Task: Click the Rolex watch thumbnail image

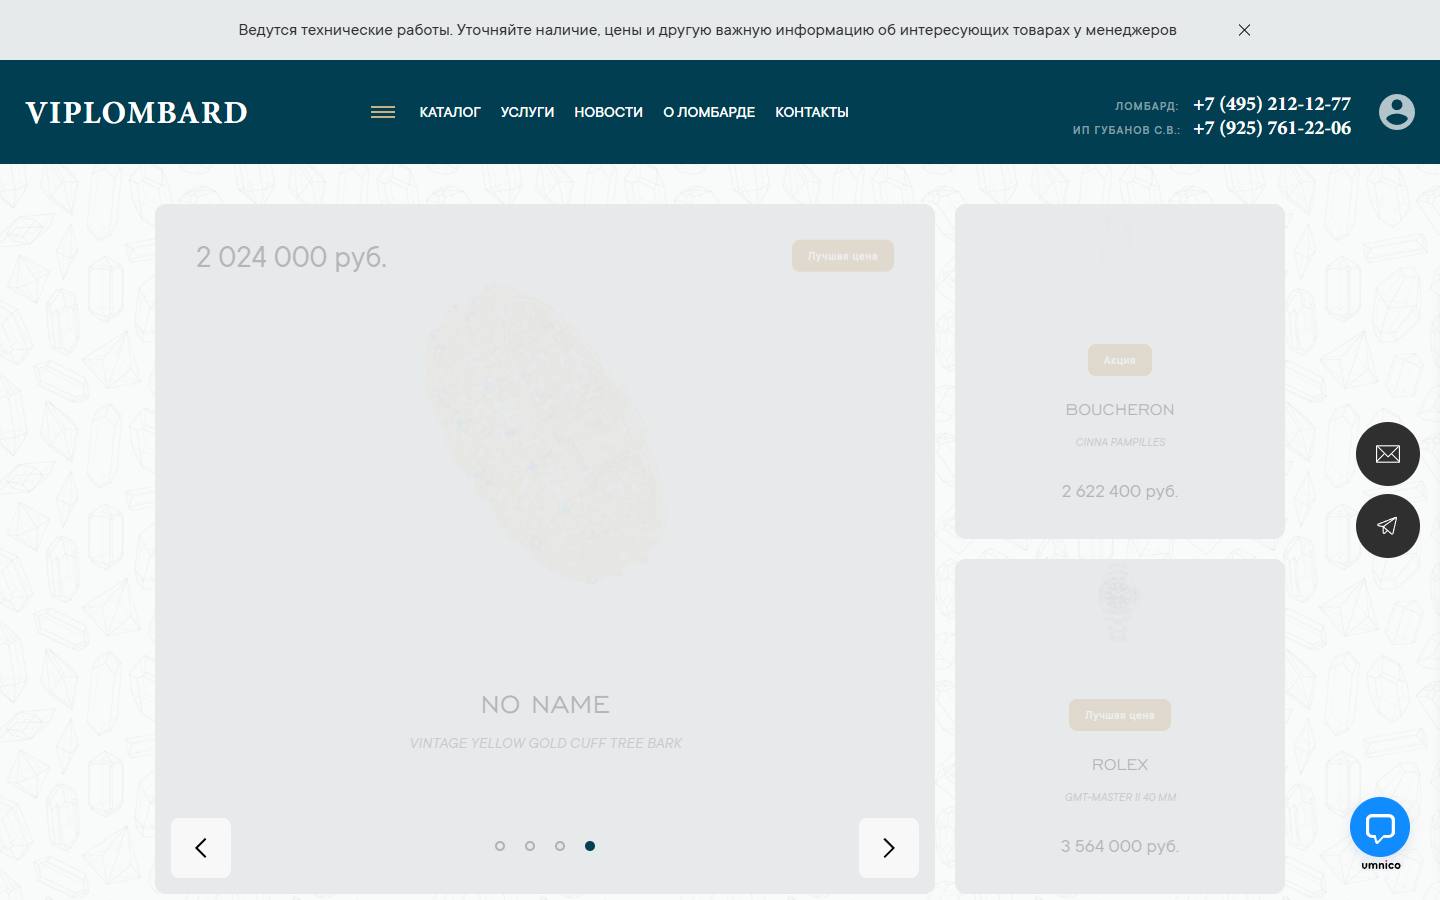Action: 1118,602
